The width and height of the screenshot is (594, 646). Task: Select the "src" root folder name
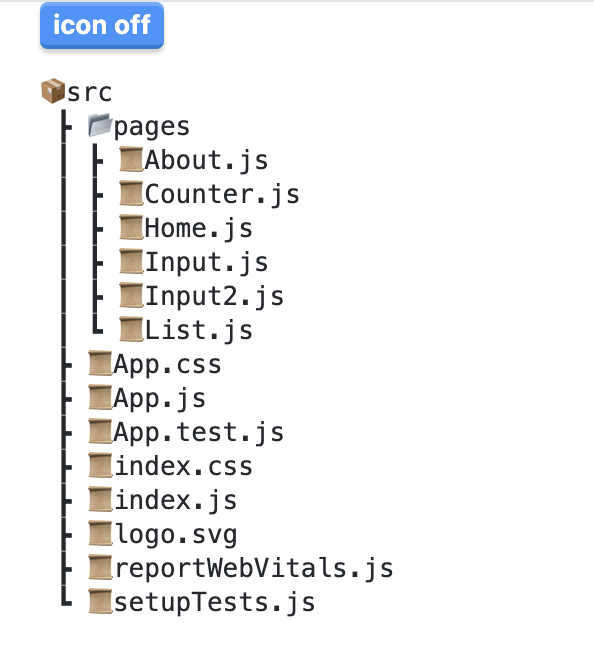89,92
